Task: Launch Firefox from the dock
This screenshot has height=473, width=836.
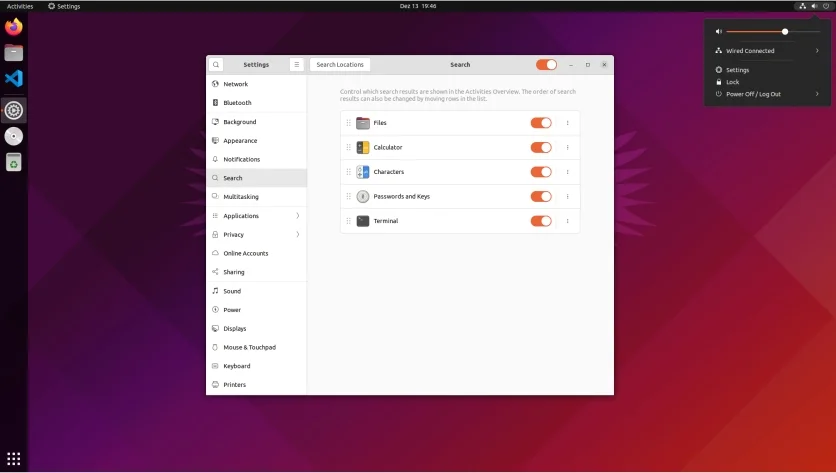Action: click(13, 28)
